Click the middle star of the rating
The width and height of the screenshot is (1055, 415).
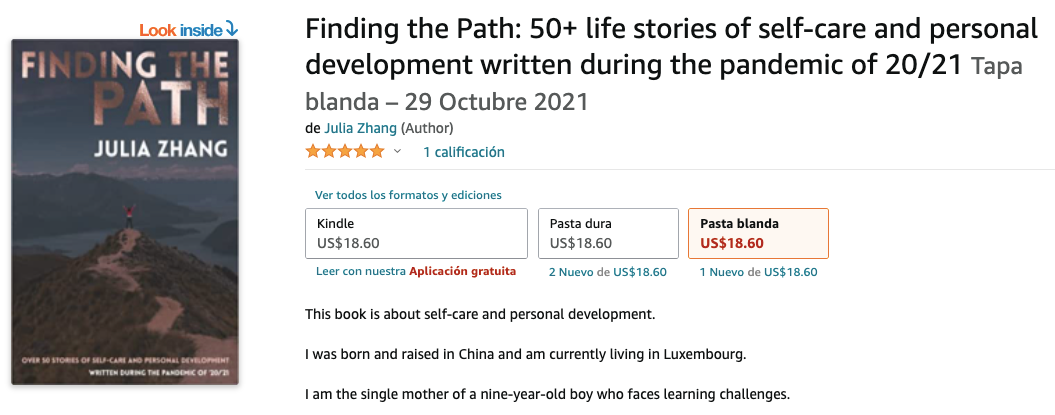click(x=345, y=152)
